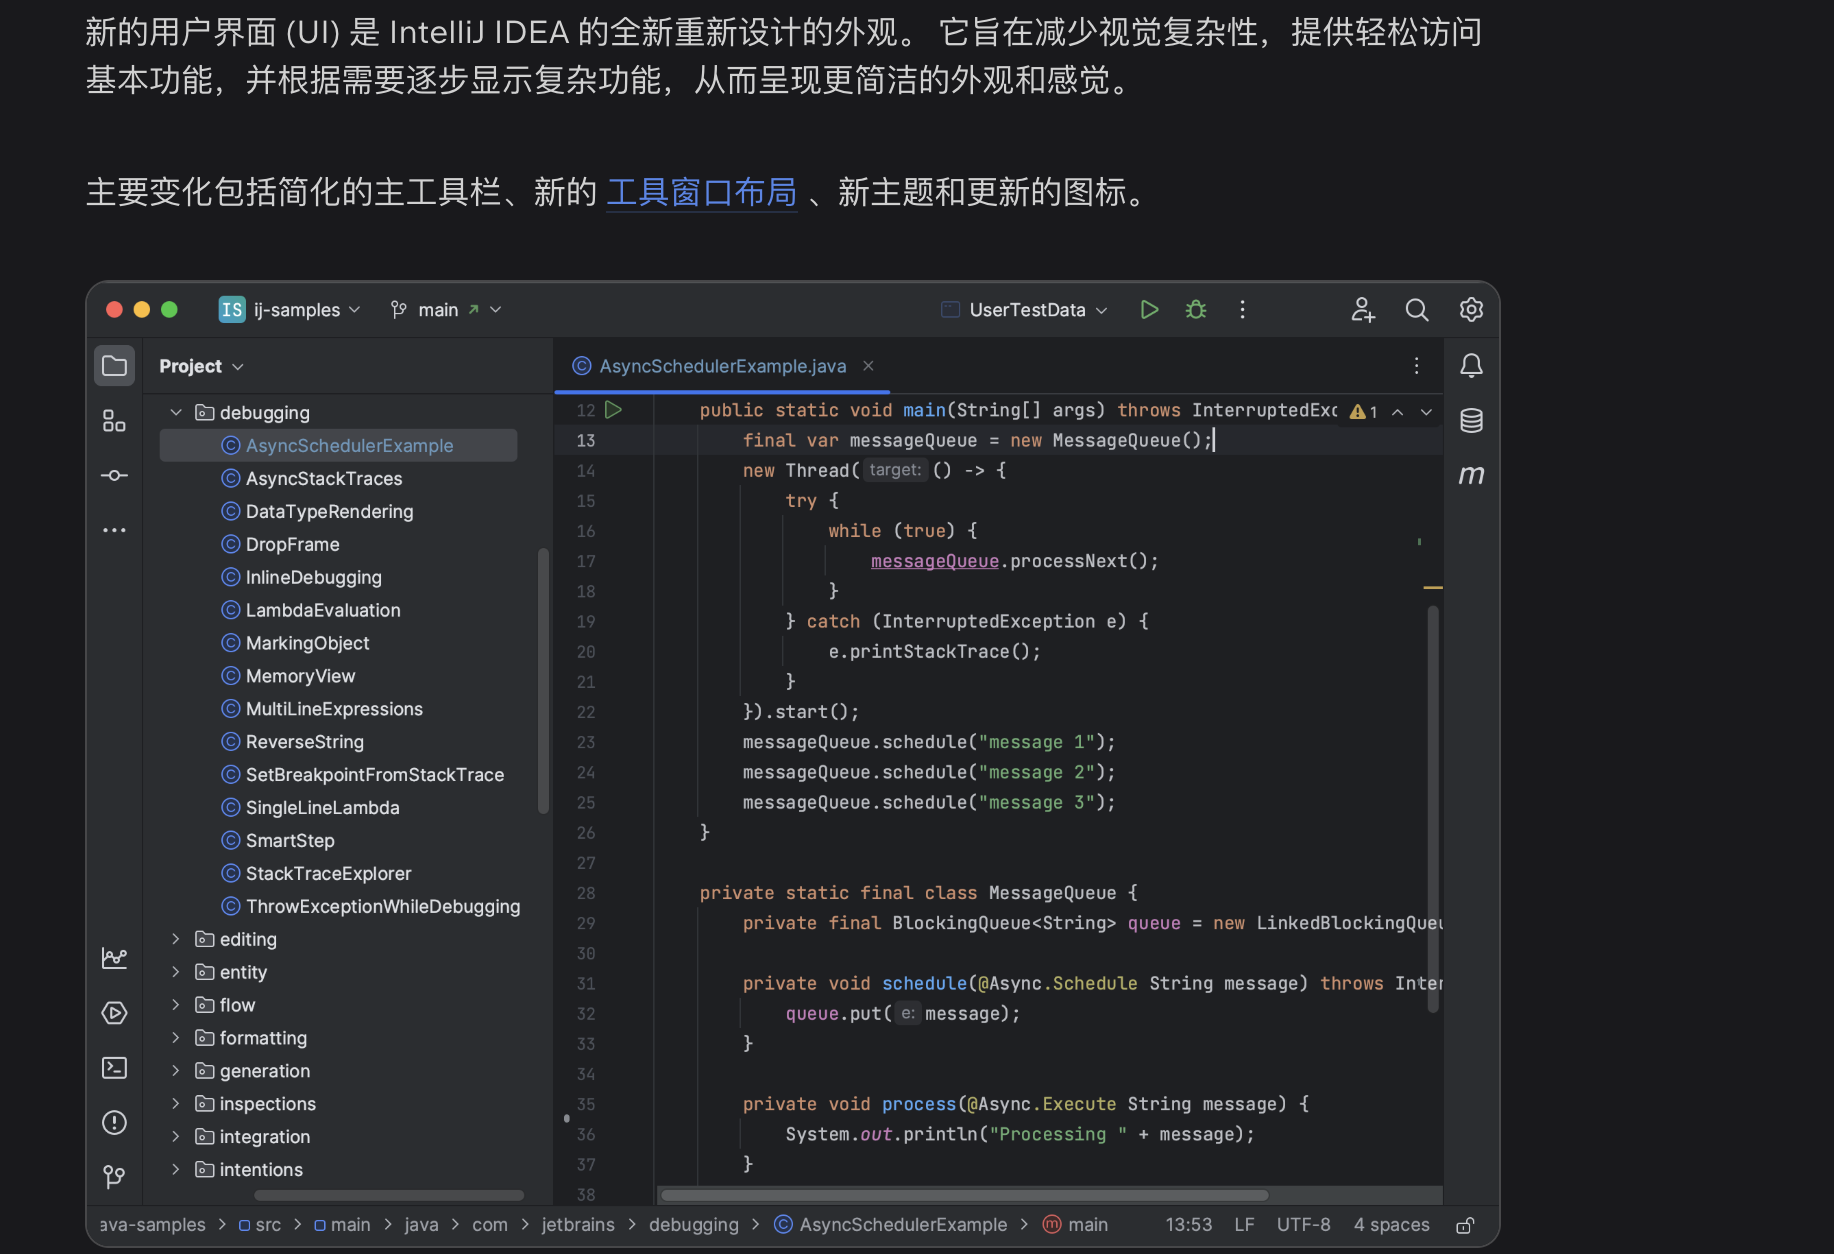Image resolution: width=1834 pixels, height=1254 pixels.
Task: Go to next highlighted problem down arrow
Action: (1426, 412)
